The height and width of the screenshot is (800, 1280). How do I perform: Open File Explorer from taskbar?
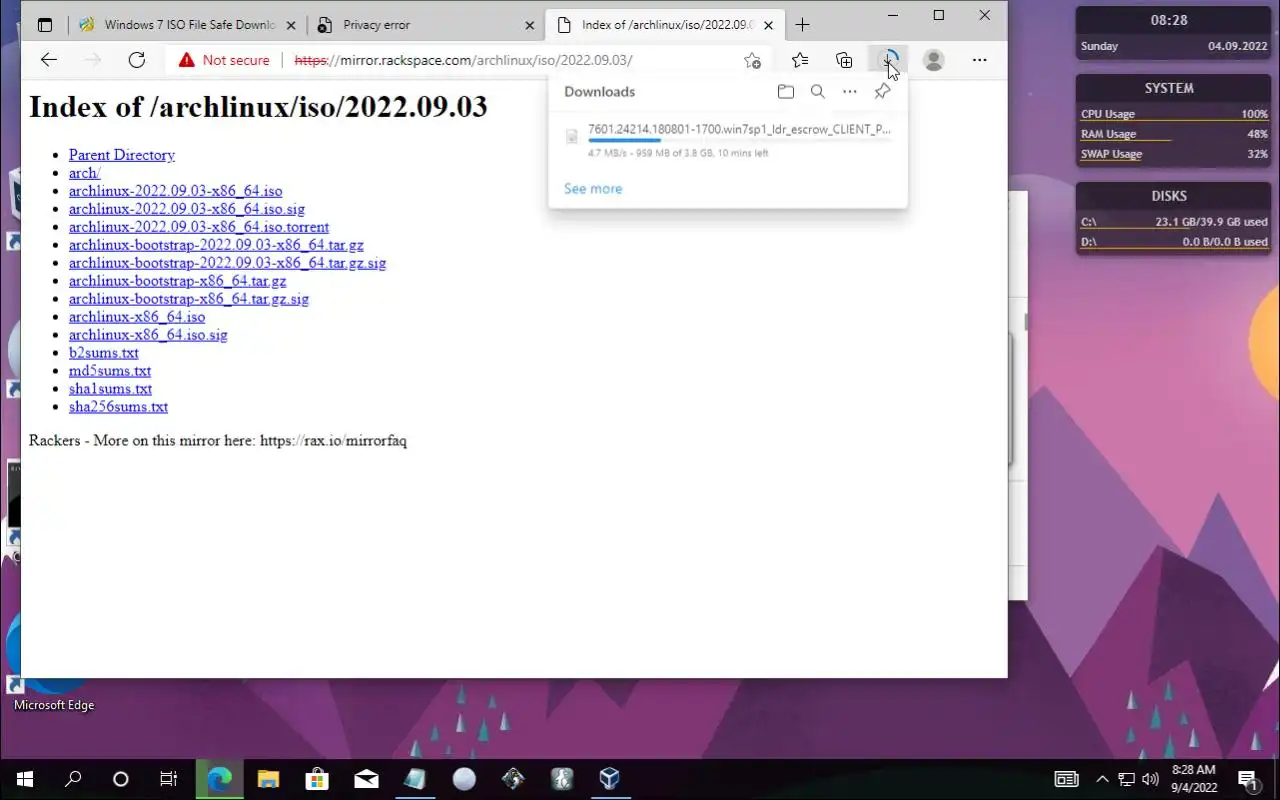268,779
